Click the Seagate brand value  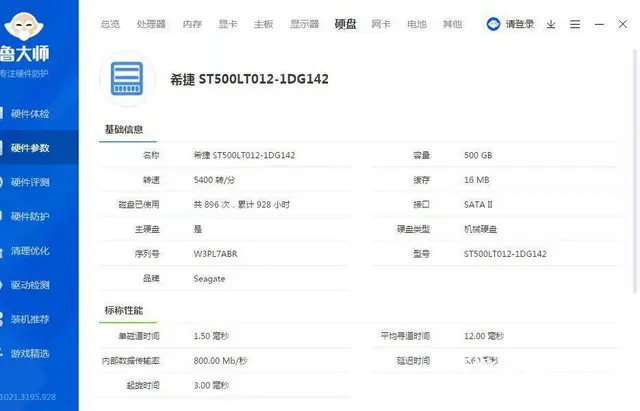point(209,279)
